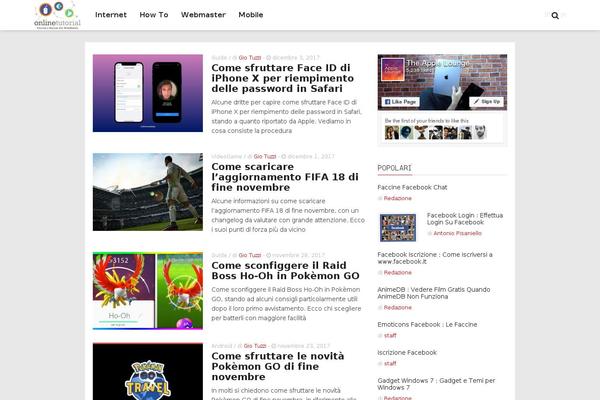
Task: Click Gio Tuzzi author on Face ID article
Action: 249,57
